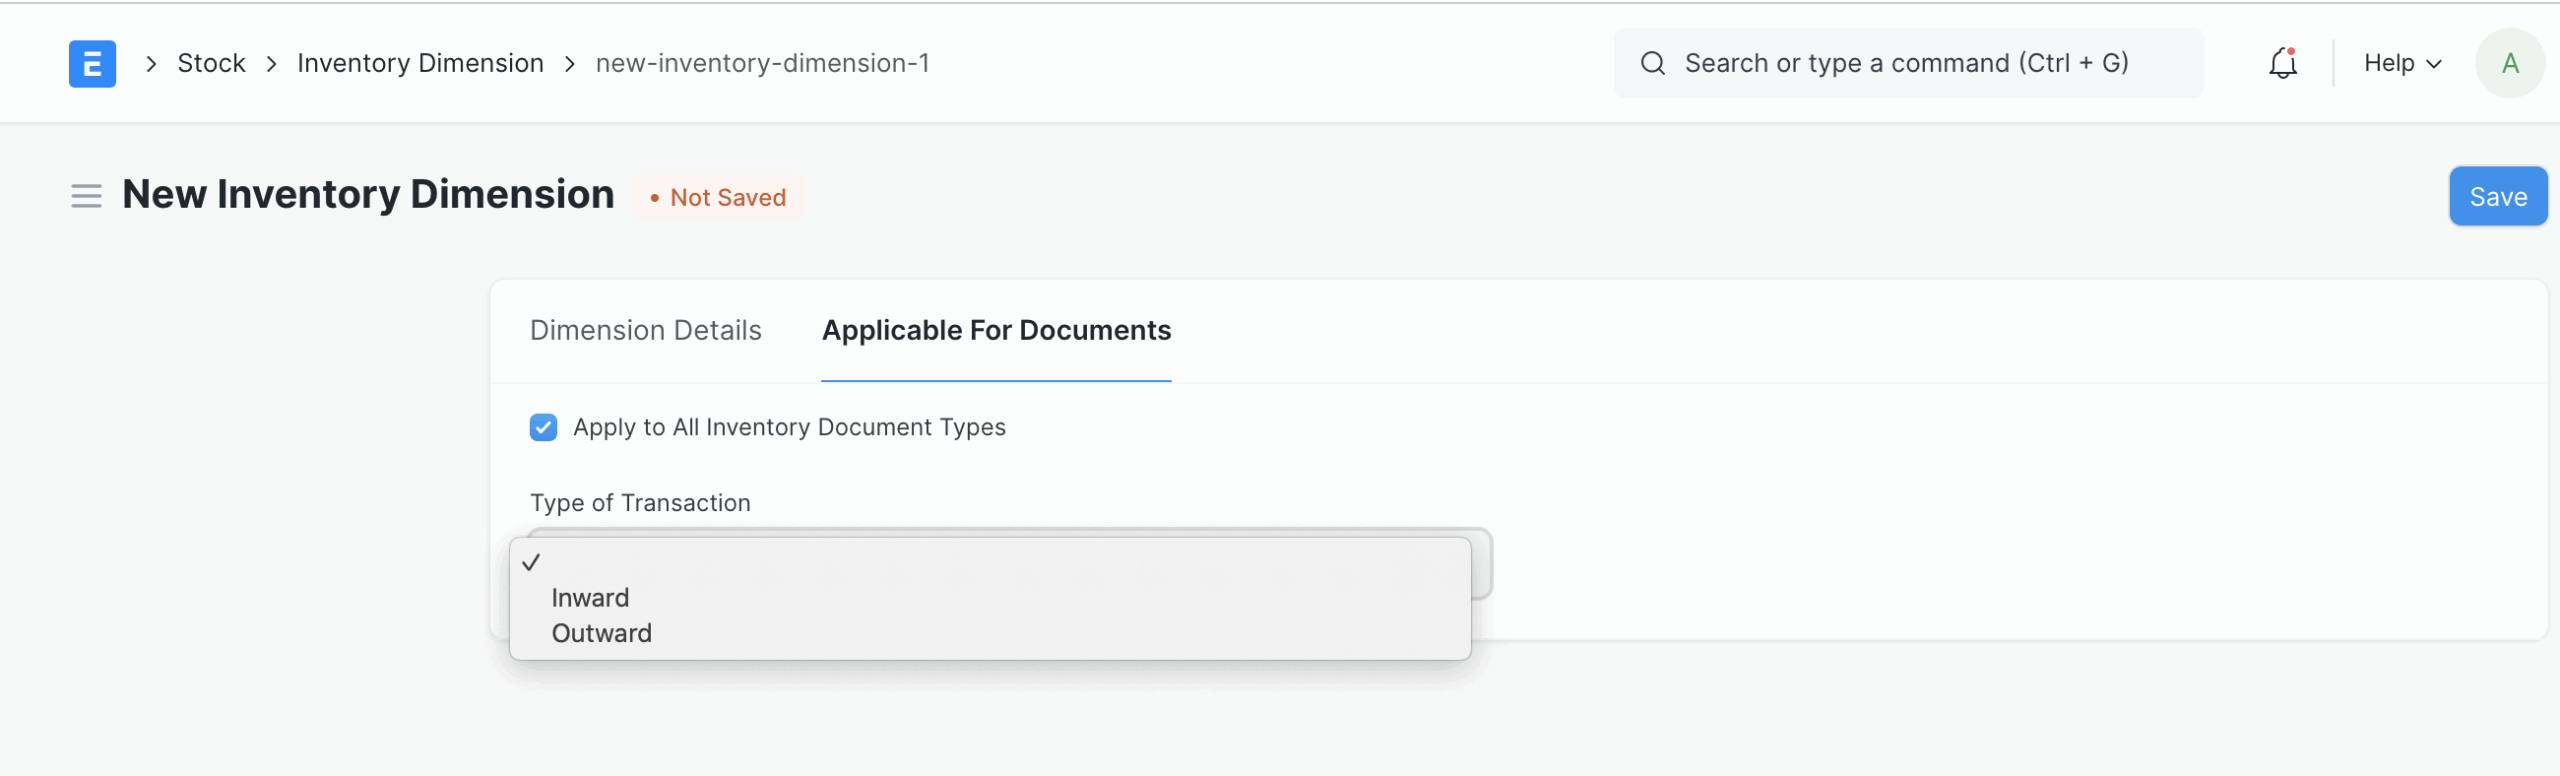Click the new-inventory-dimension-1 breadcrumb
Viewport: 2560px width, 776px height.
click(762, 63)
